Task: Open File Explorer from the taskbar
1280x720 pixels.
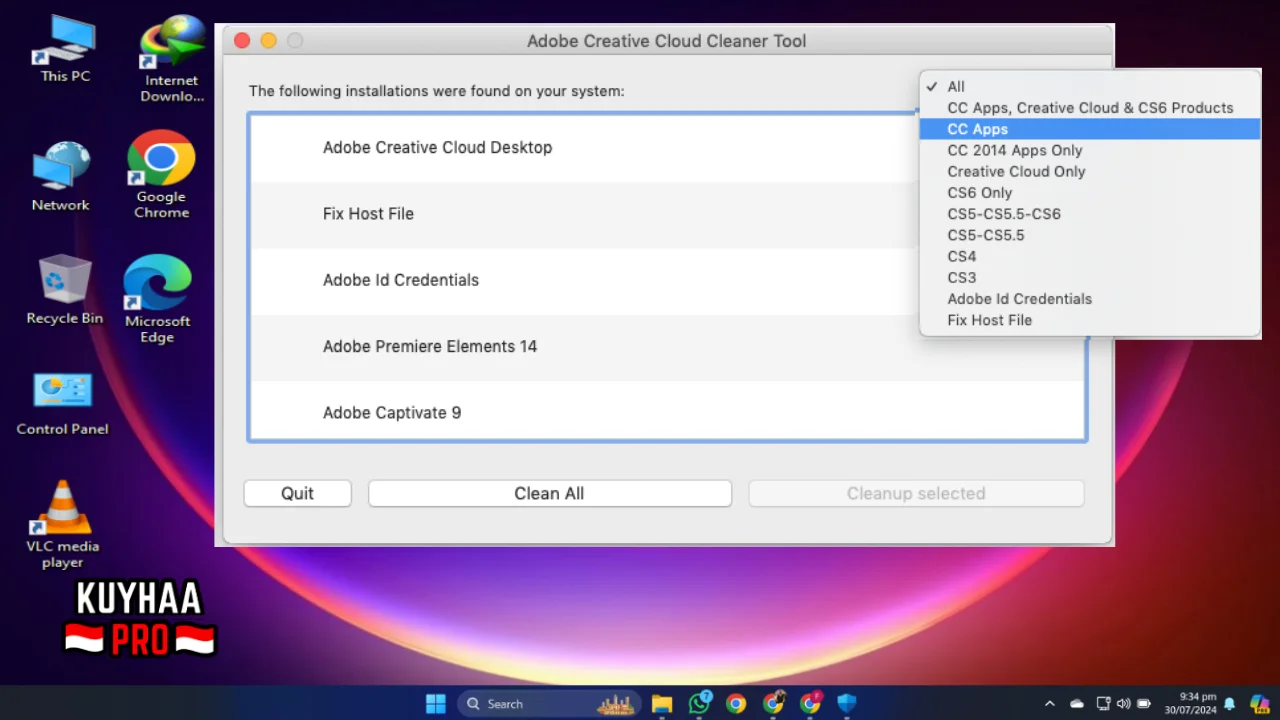Action: tap(662, 704)
